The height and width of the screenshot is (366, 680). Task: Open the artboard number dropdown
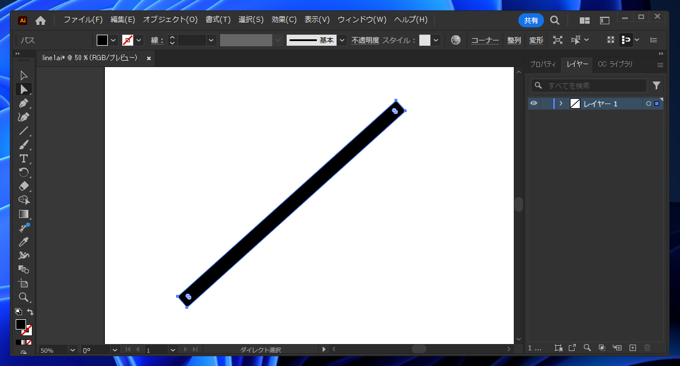tap(173, 350)
